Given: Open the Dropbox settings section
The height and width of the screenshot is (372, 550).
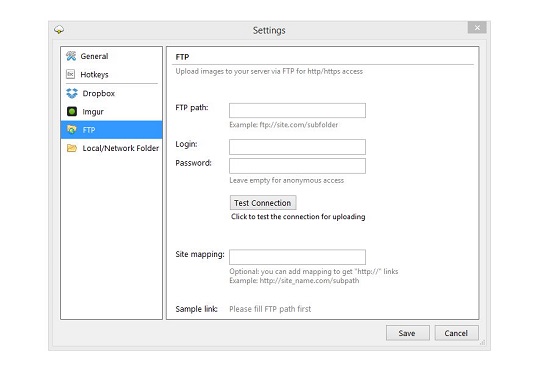Looking at the screenshot, I should click(111, 93).
